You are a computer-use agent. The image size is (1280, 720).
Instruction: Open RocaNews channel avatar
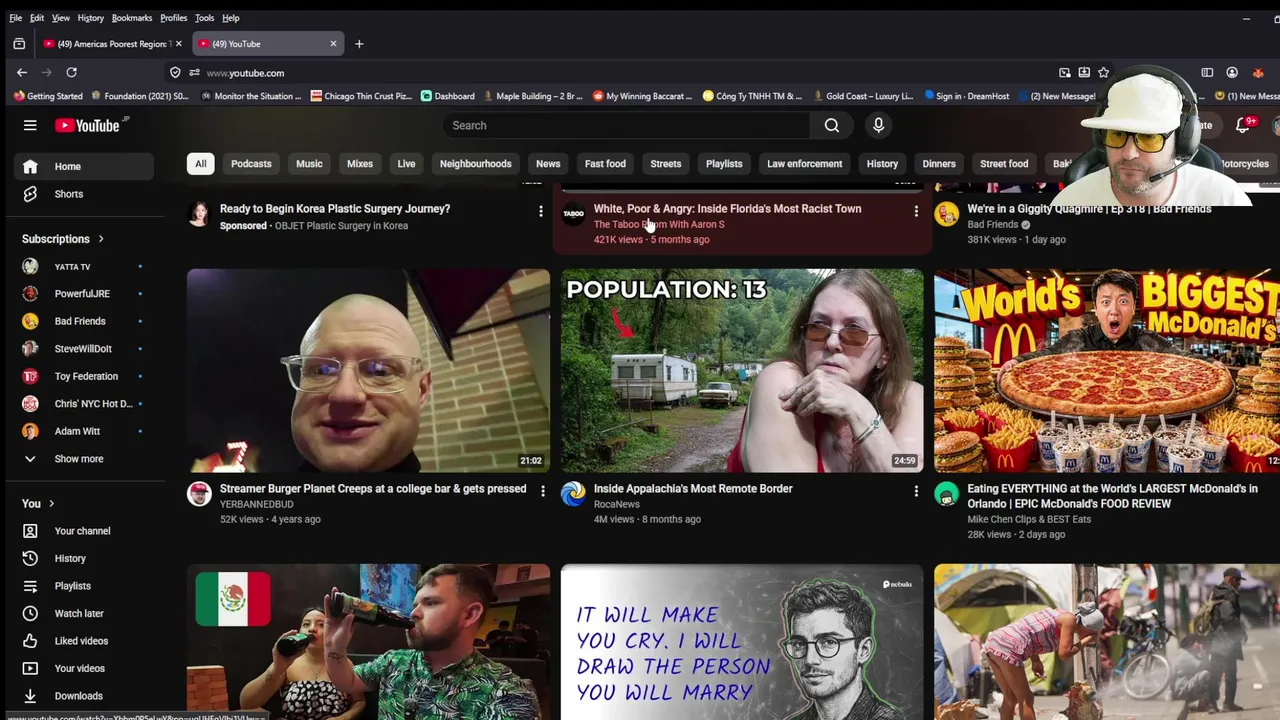coord(573,493)
